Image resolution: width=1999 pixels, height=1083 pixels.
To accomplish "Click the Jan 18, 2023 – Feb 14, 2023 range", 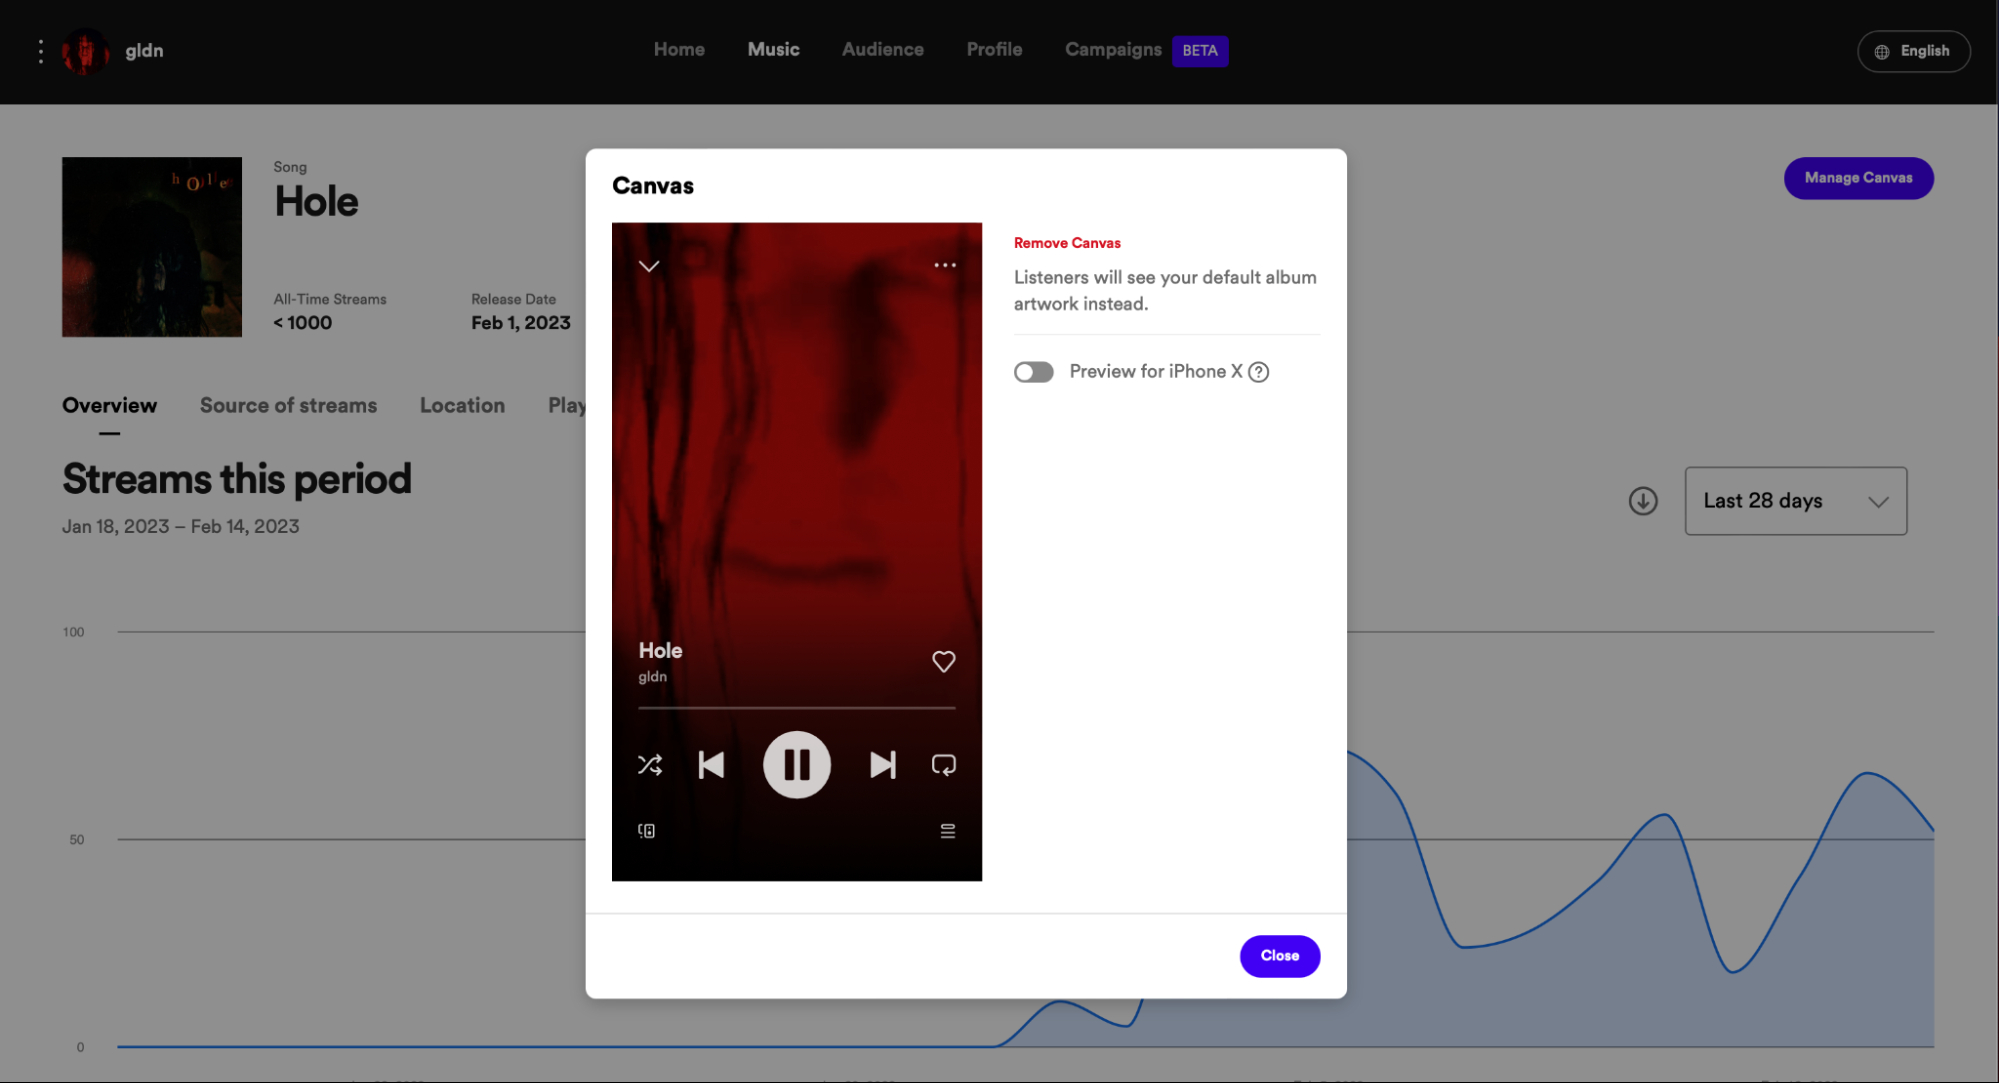I will point(181,526).
